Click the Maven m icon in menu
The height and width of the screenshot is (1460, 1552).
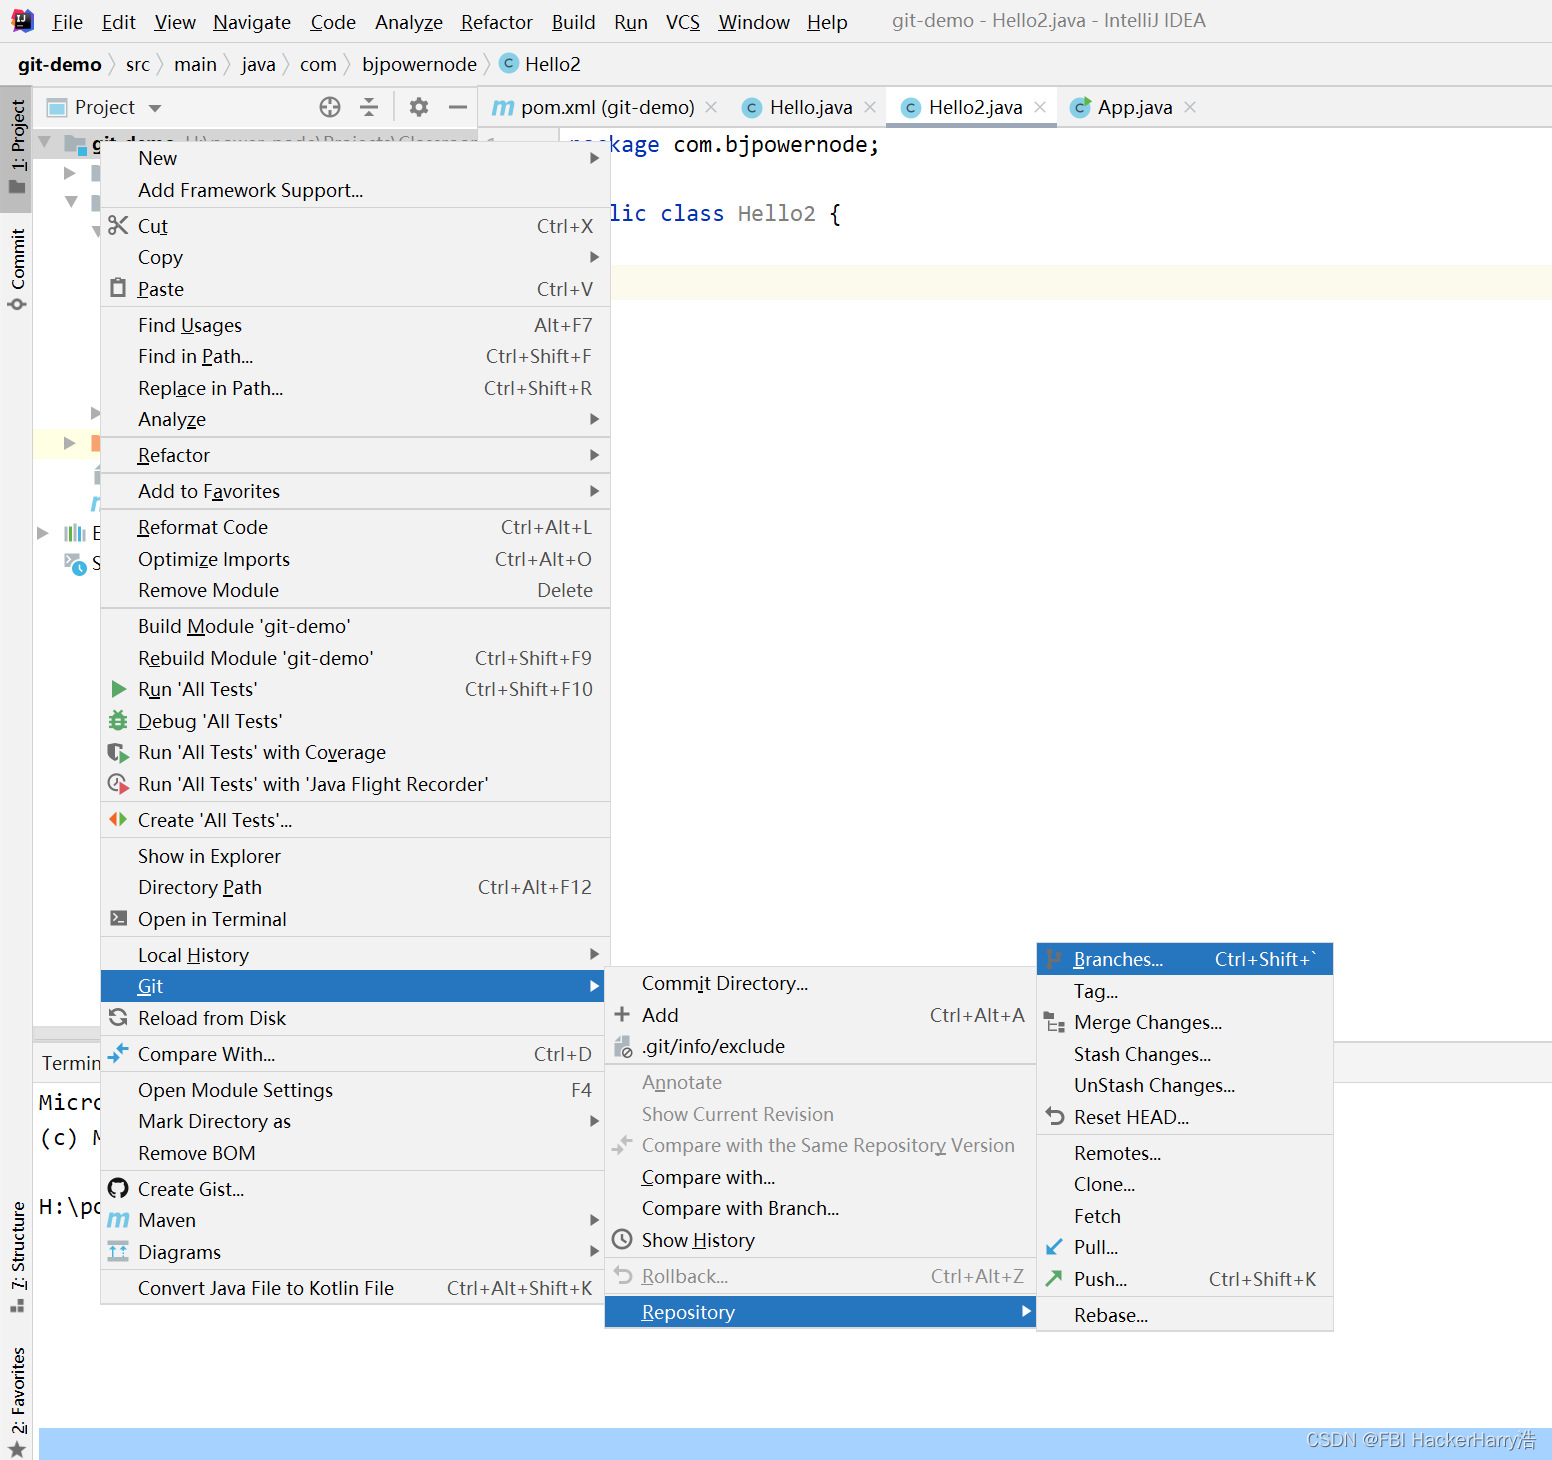118,1220
